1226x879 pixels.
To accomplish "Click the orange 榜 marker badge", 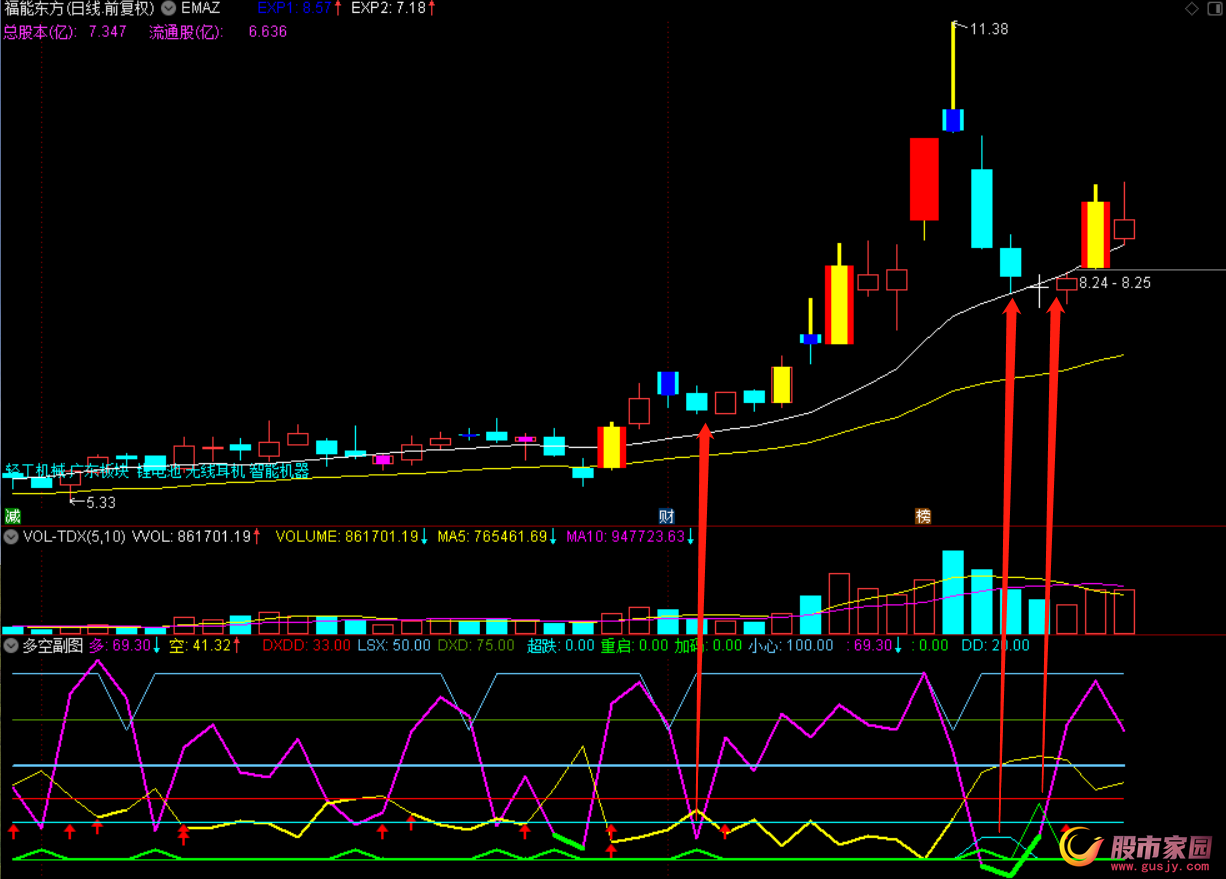I will point(923,517).
